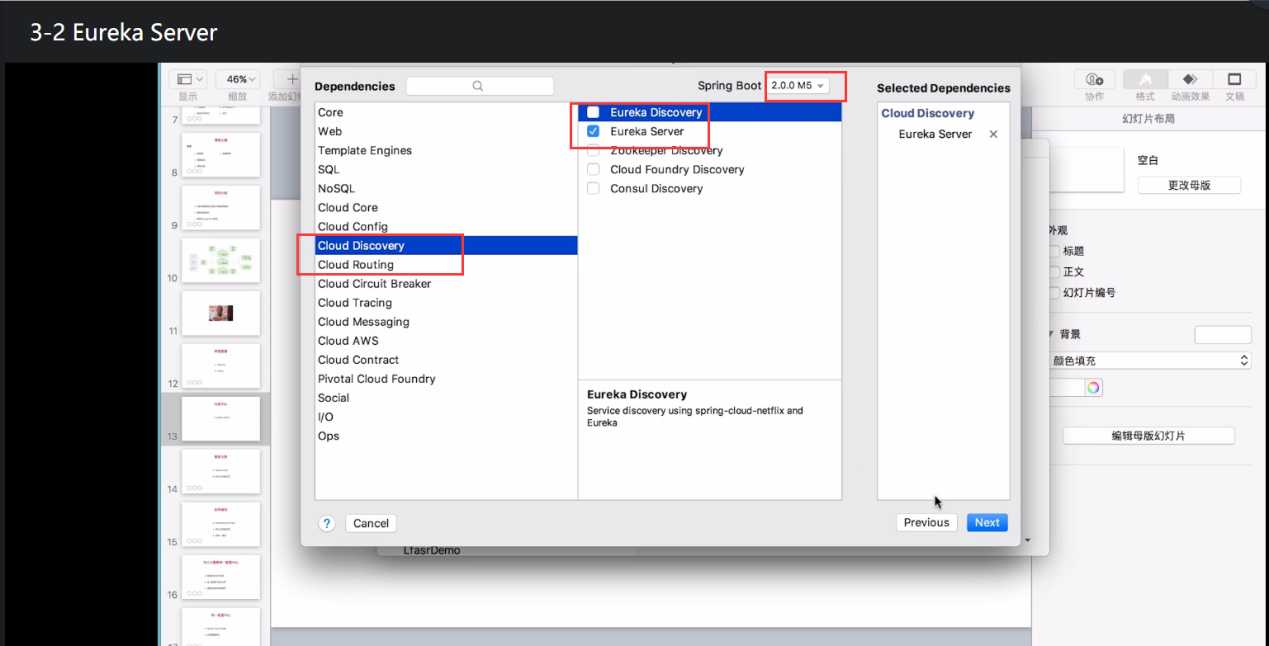This screenshot has width=1269, height=646.
Task: Check the Eureka Discovery checkbox
Action: pos(593,112)
